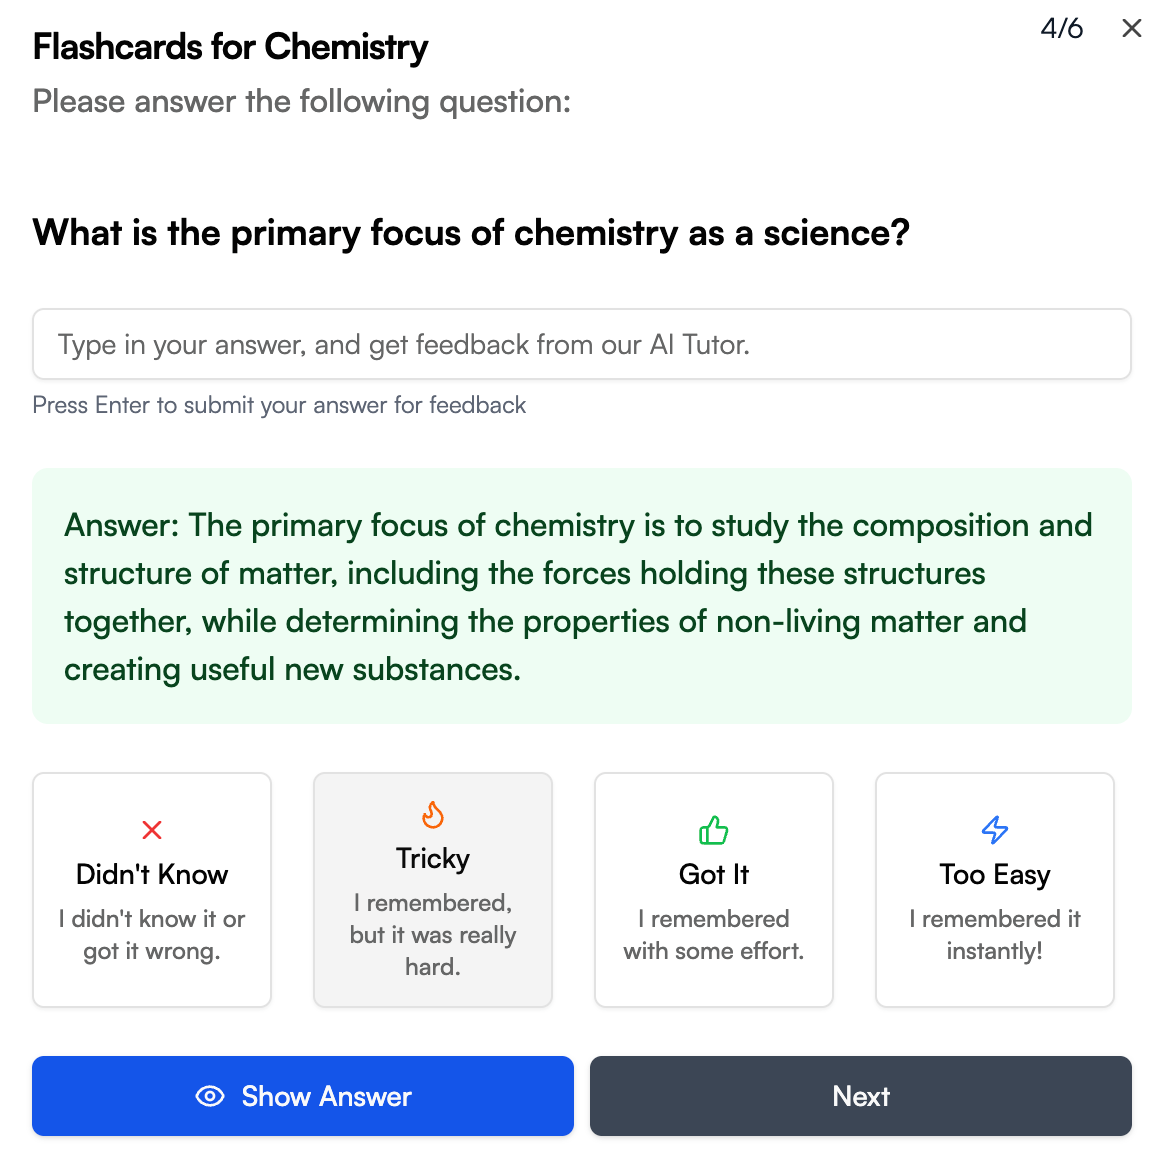This screenshot has height=1160, width=1174.
Task: Go to the next flashcard with Next
Action: point(860,1096)
